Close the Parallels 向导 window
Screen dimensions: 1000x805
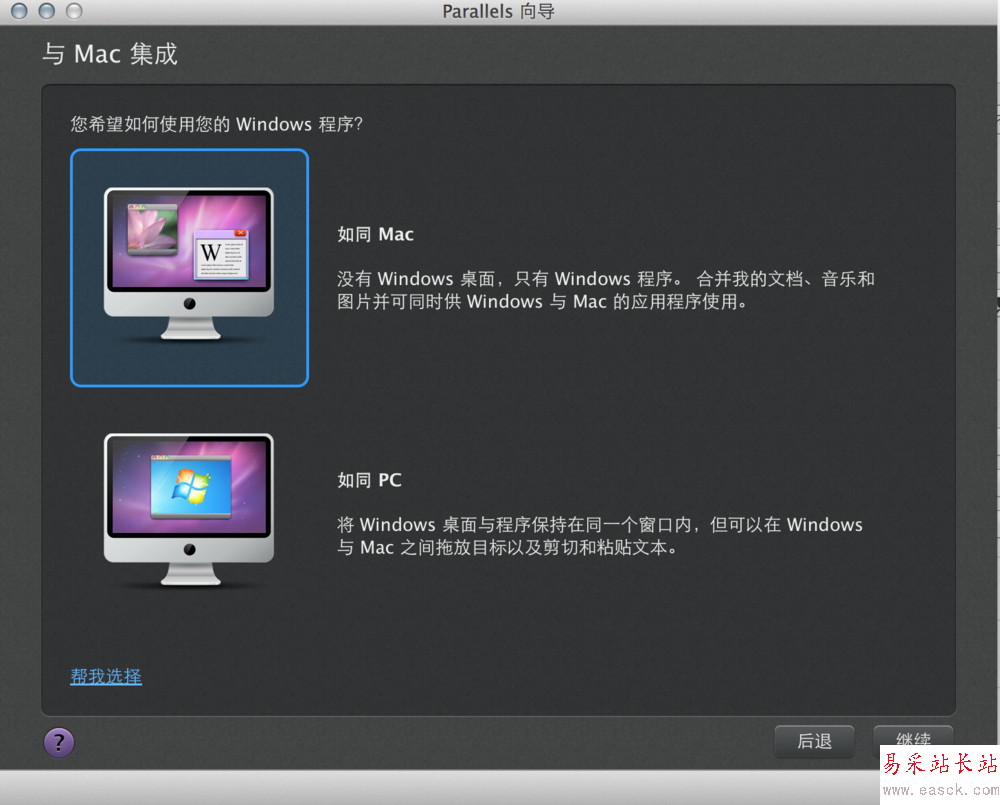19,11
